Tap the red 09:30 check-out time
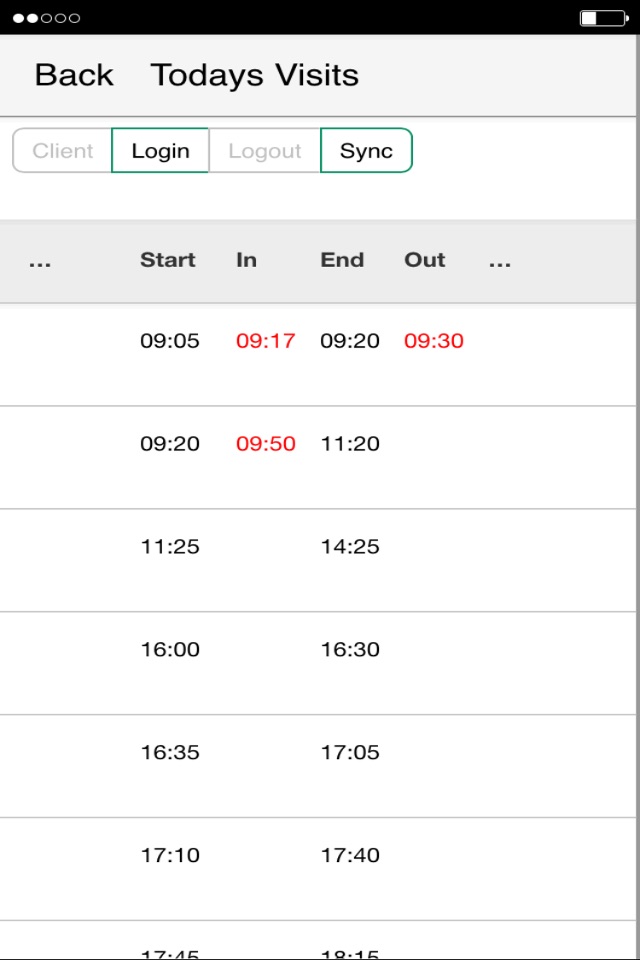This screenshot has width=640, height=960. [x=434, y=341]
